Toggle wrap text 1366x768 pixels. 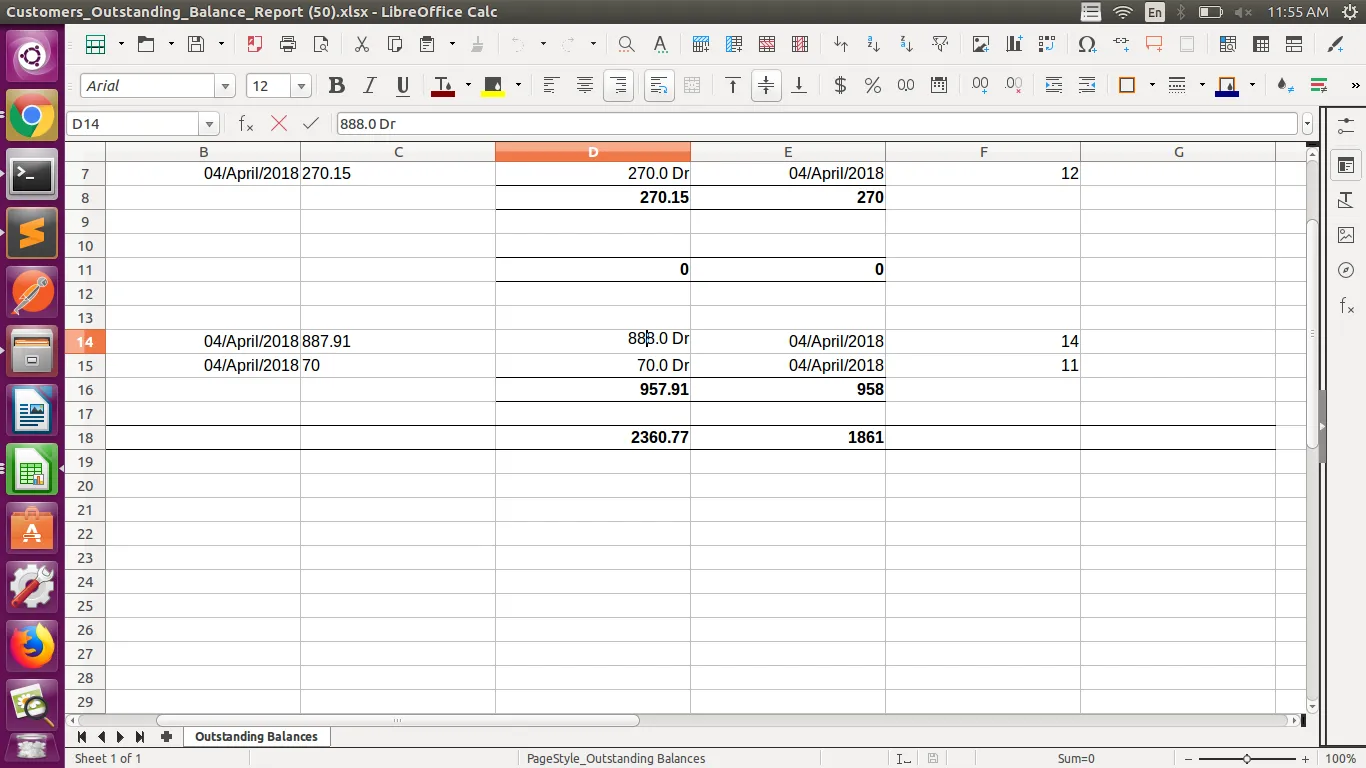point(659,86)
